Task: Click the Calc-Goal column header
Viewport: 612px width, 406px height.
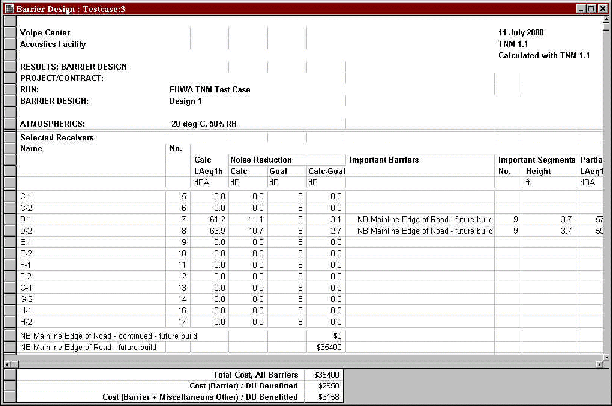Action: tap(326, 171)
